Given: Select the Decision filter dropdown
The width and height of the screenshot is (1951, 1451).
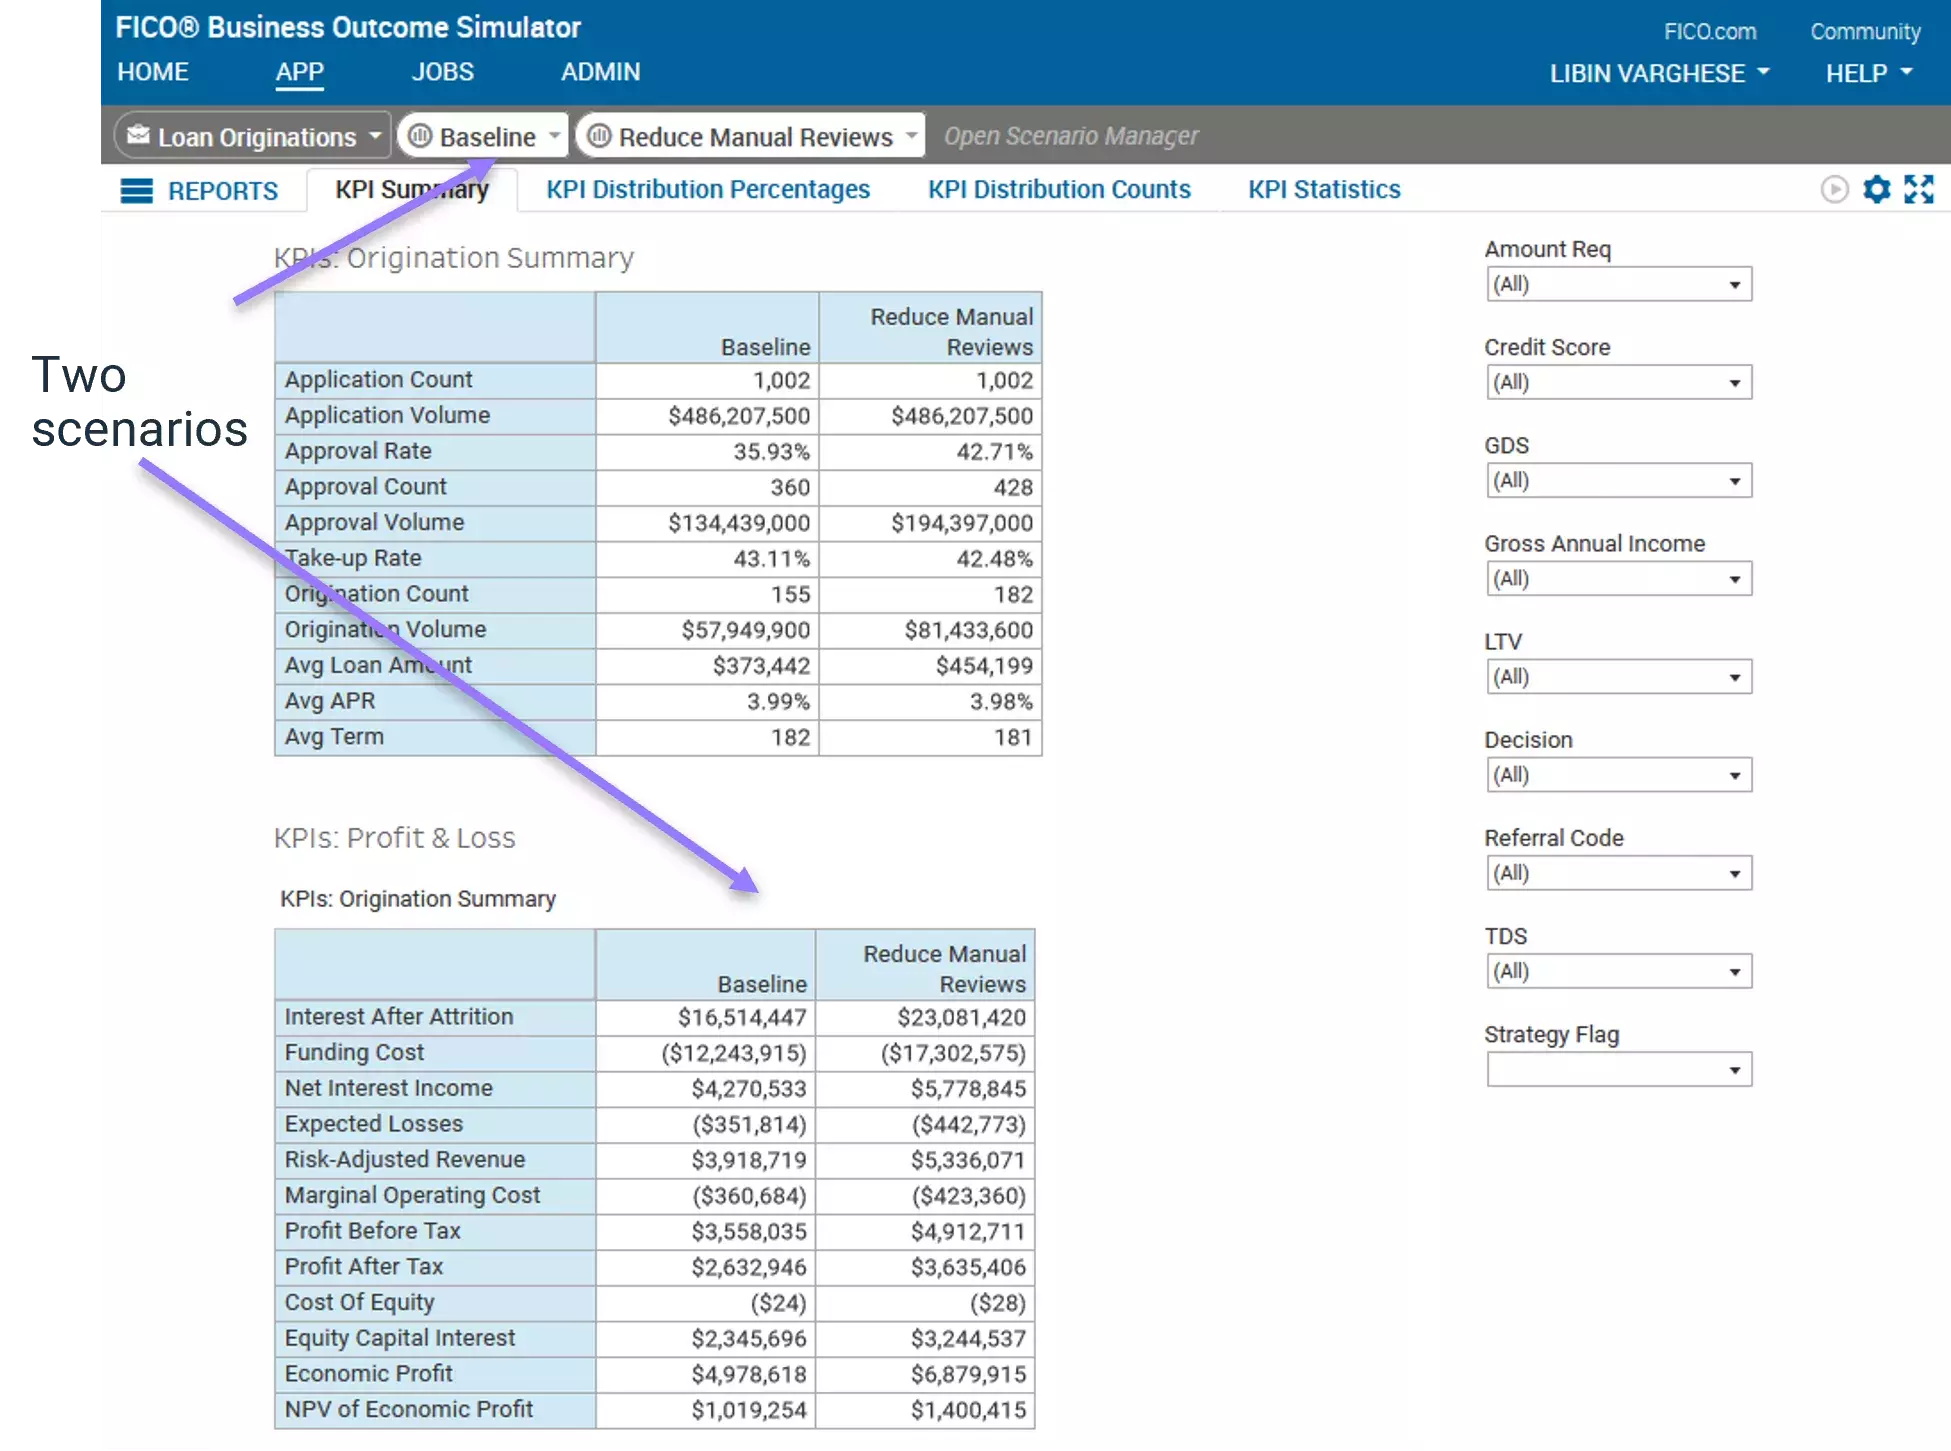Looking at the screenshot, I should pyautogui.click(x=1734, y=775).
